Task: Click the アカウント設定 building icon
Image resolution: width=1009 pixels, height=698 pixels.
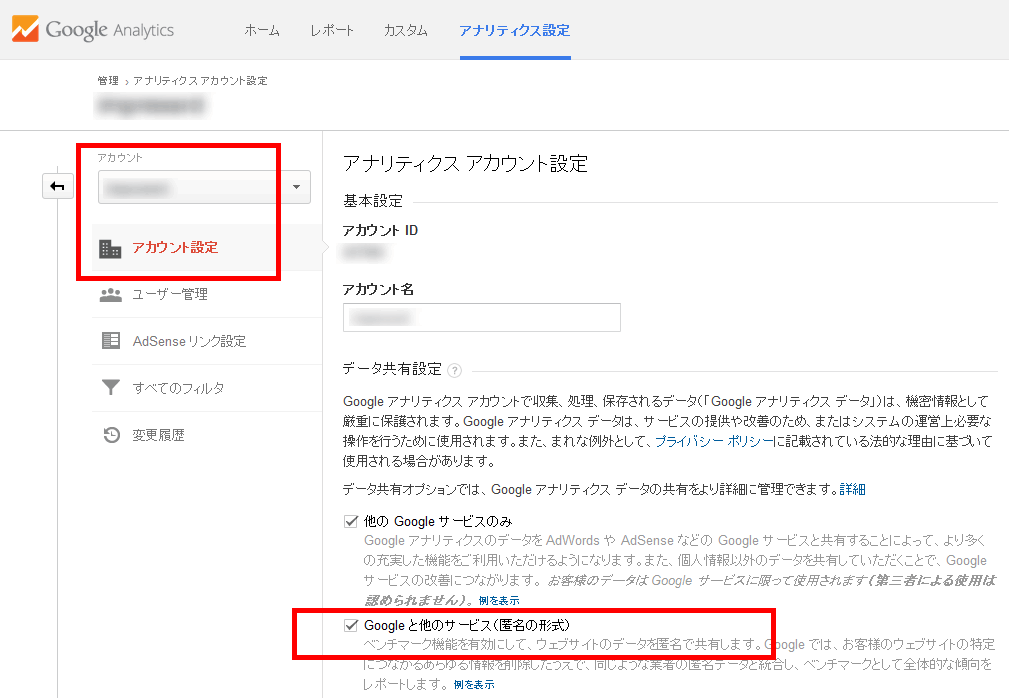Action: click(x=110, y=248)
